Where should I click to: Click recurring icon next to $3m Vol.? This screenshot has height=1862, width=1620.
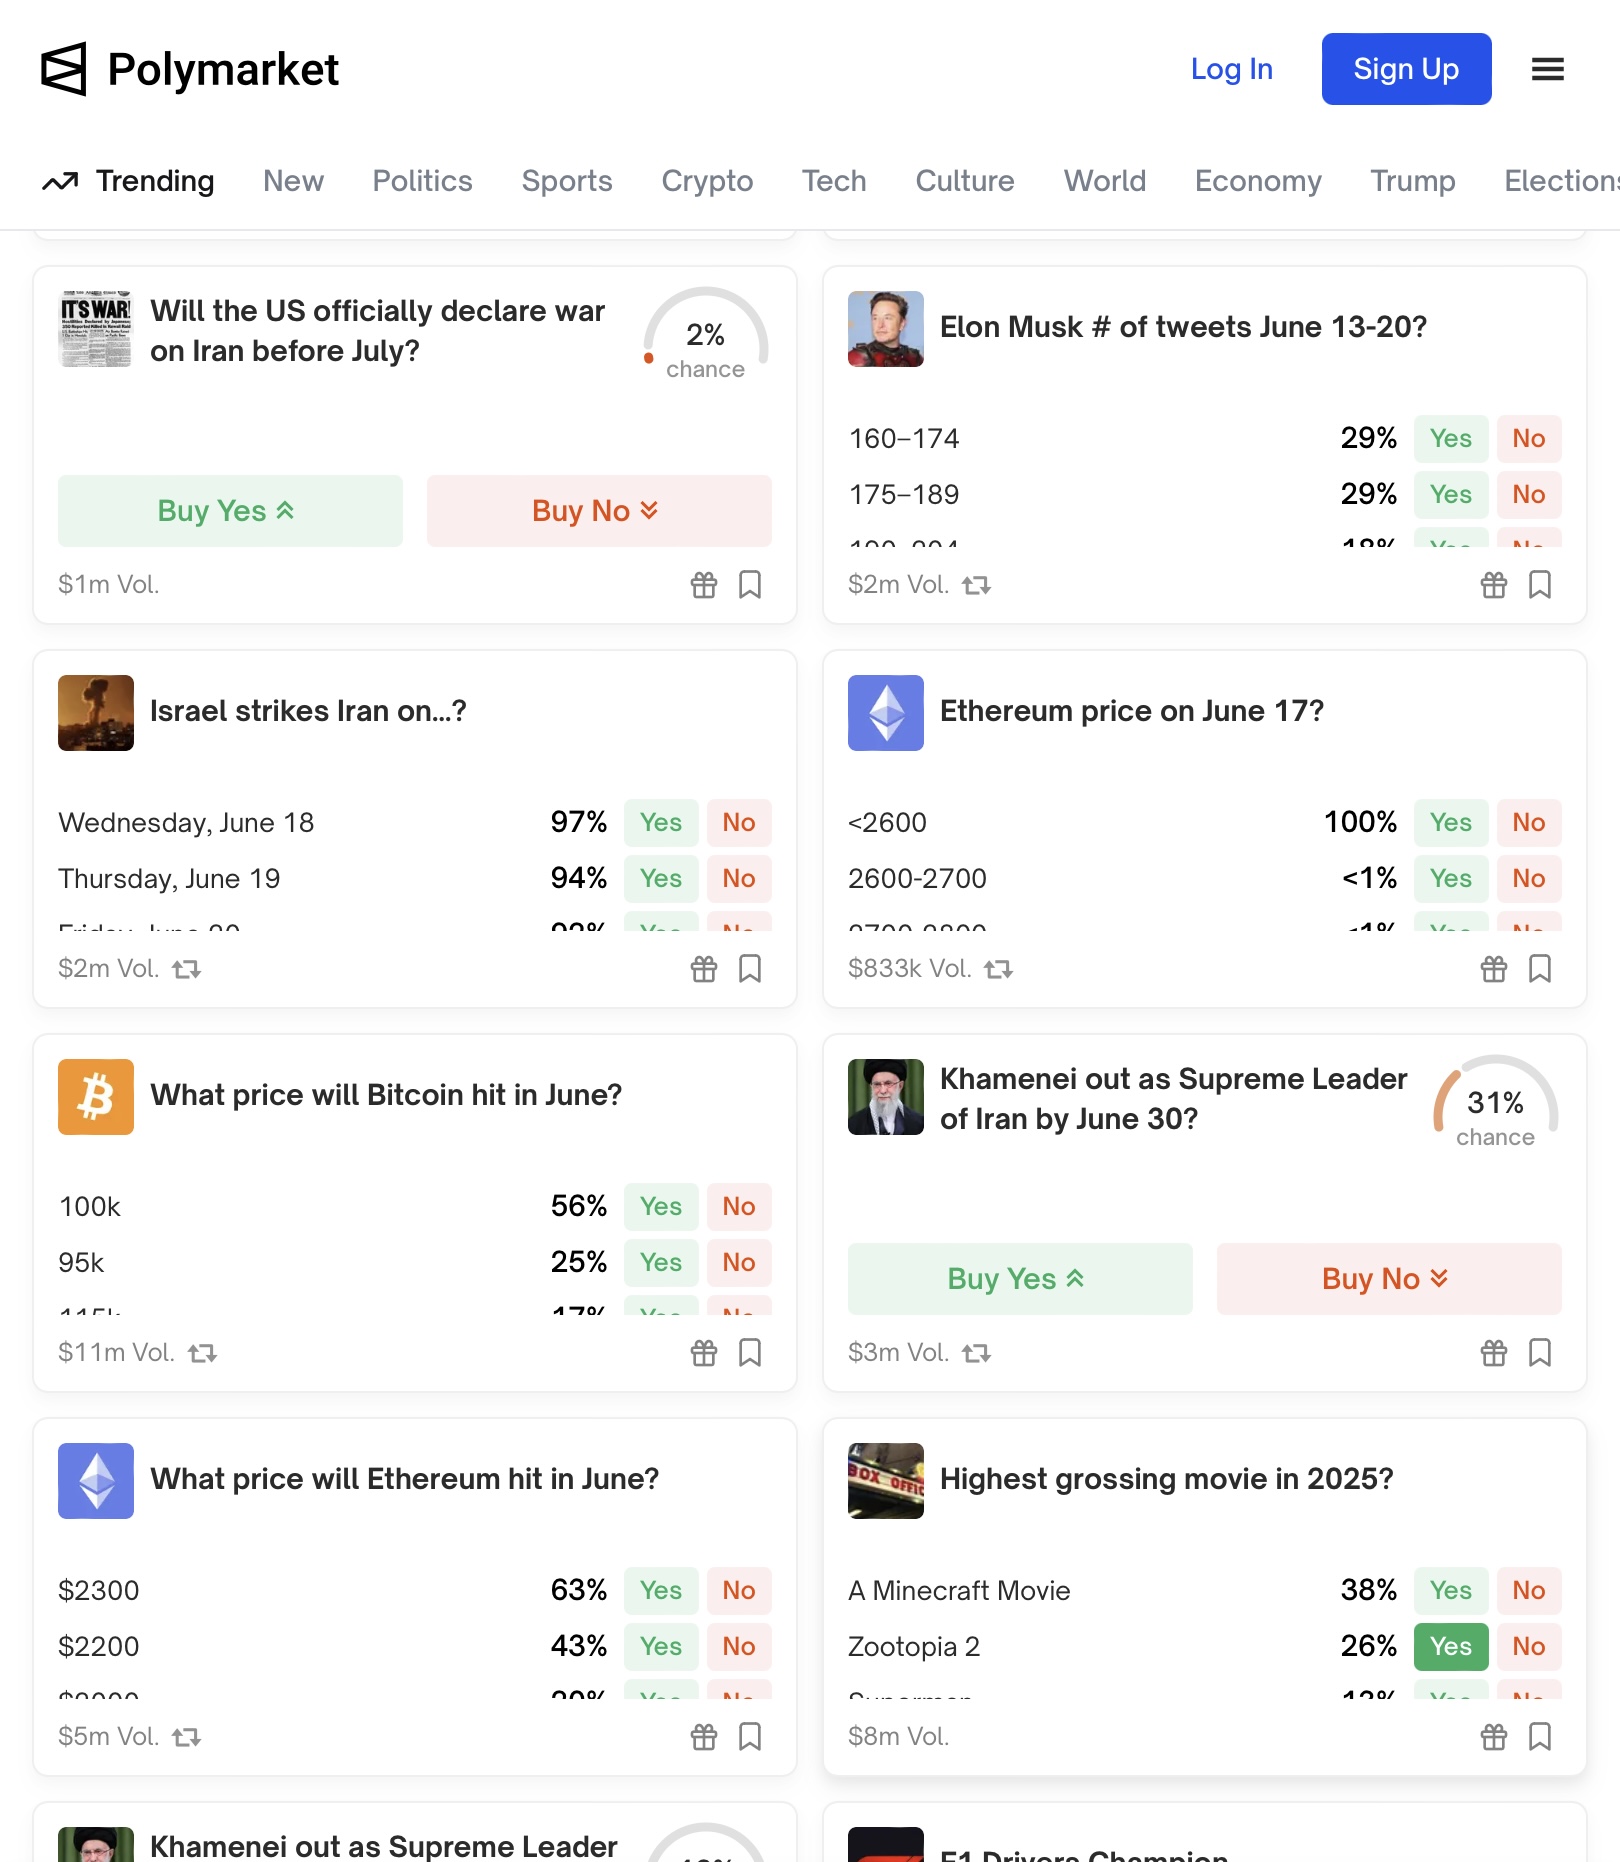(x=977, y=1353)
